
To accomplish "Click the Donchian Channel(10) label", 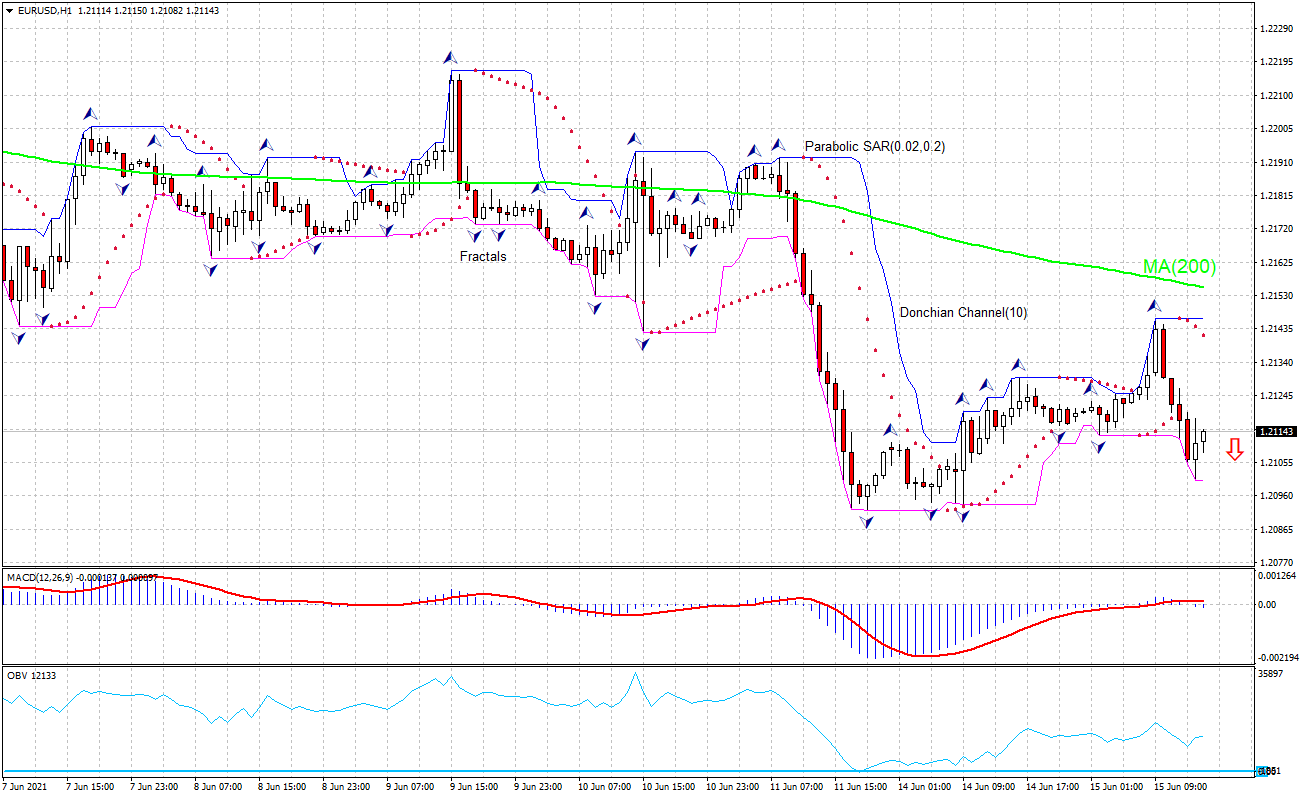I will pyautogui.click(x=963, y=314).
